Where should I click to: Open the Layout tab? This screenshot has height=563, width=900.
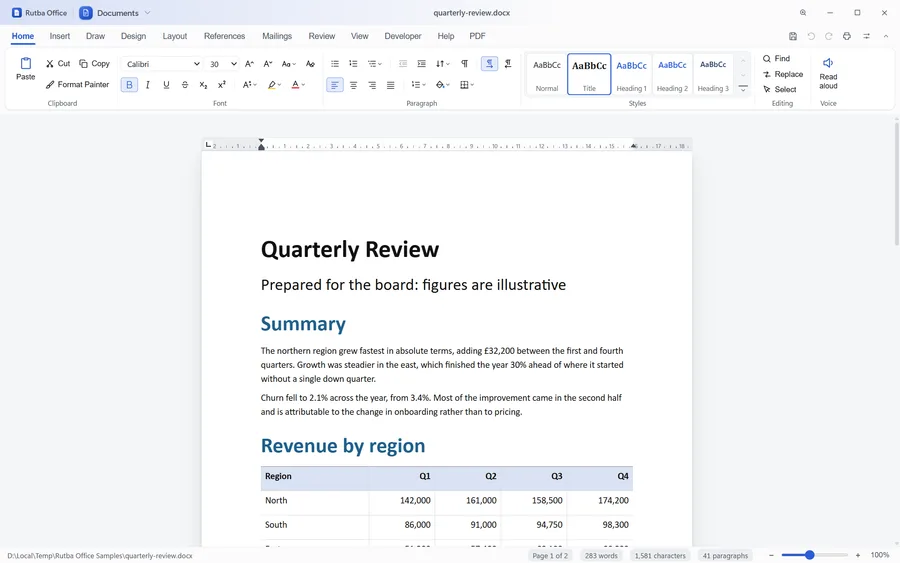click(174, 36)
